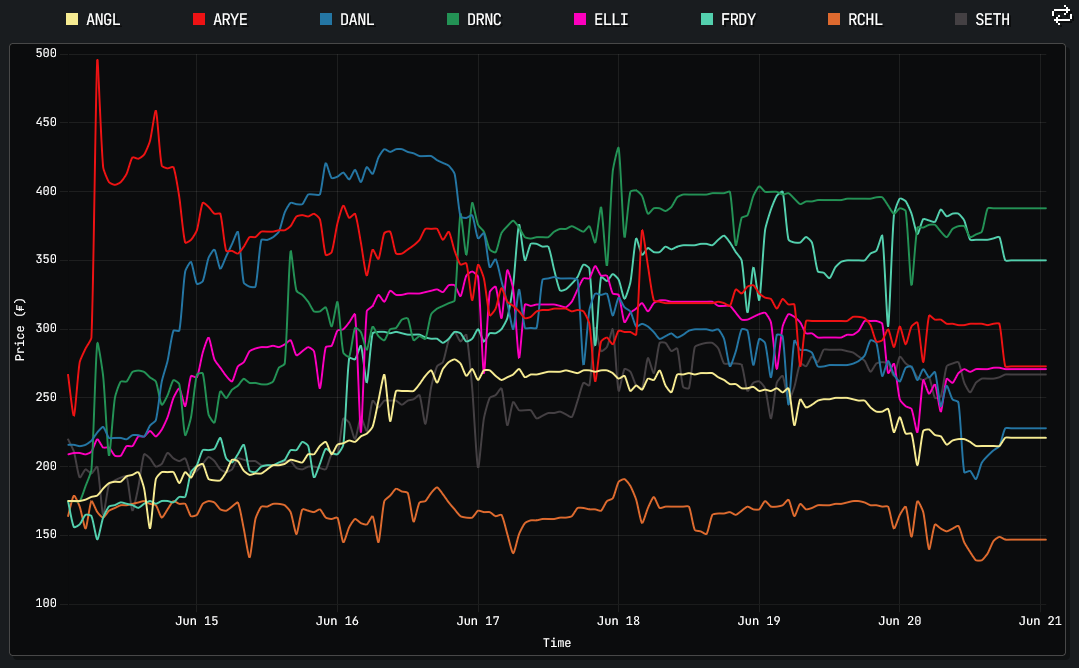
Task: Click the 150 price axis value
Action: click(46, 534)
